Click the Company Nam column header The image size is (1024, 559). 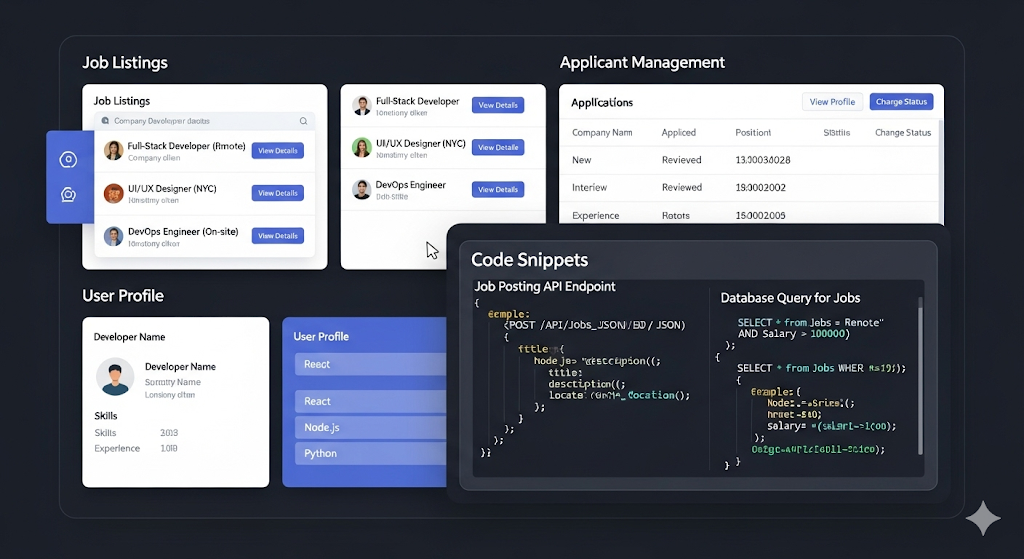coord(601,133)
